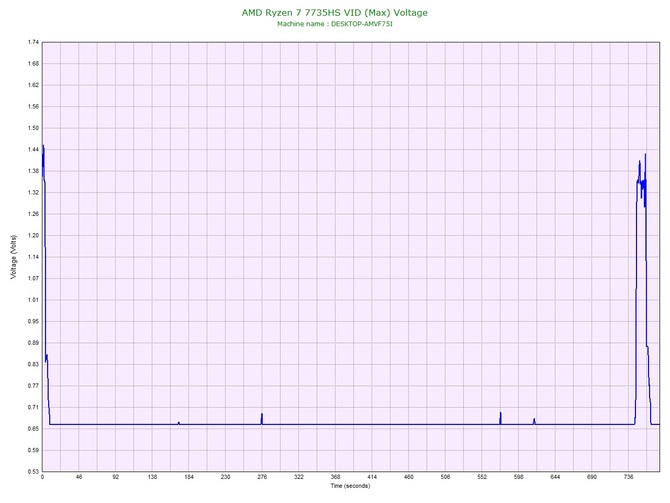Viewport: 670px width, 503px height.
Task: Click the 'Machine name : DESKTOP-AMVF75I' subtitle
Action: click(x=335, y=24)
